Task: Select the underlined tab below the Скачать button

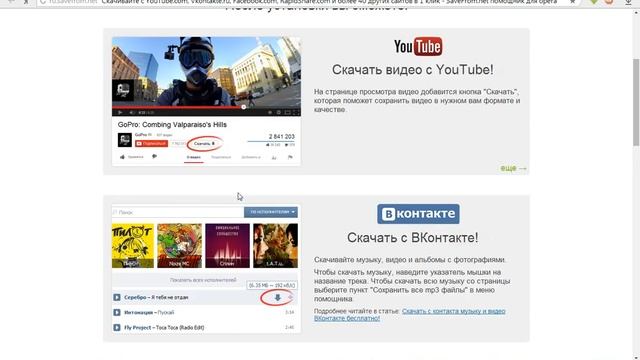Action: point(193,158)
